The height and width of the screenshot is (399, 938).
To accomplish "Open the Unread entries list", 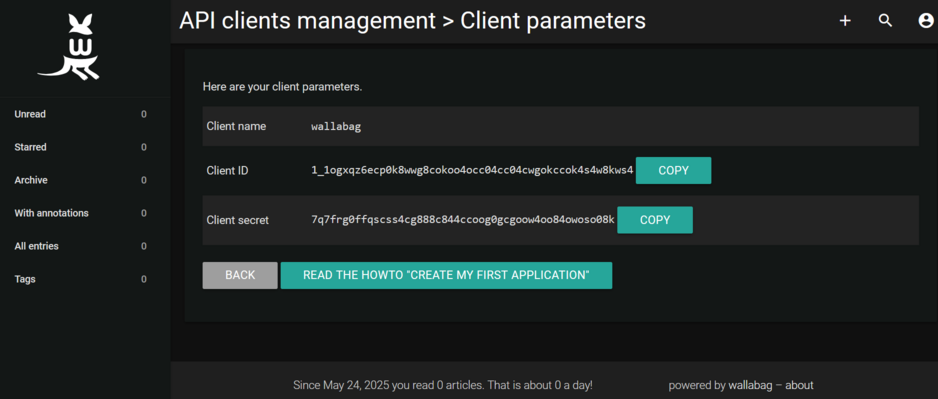I will 85,114.
